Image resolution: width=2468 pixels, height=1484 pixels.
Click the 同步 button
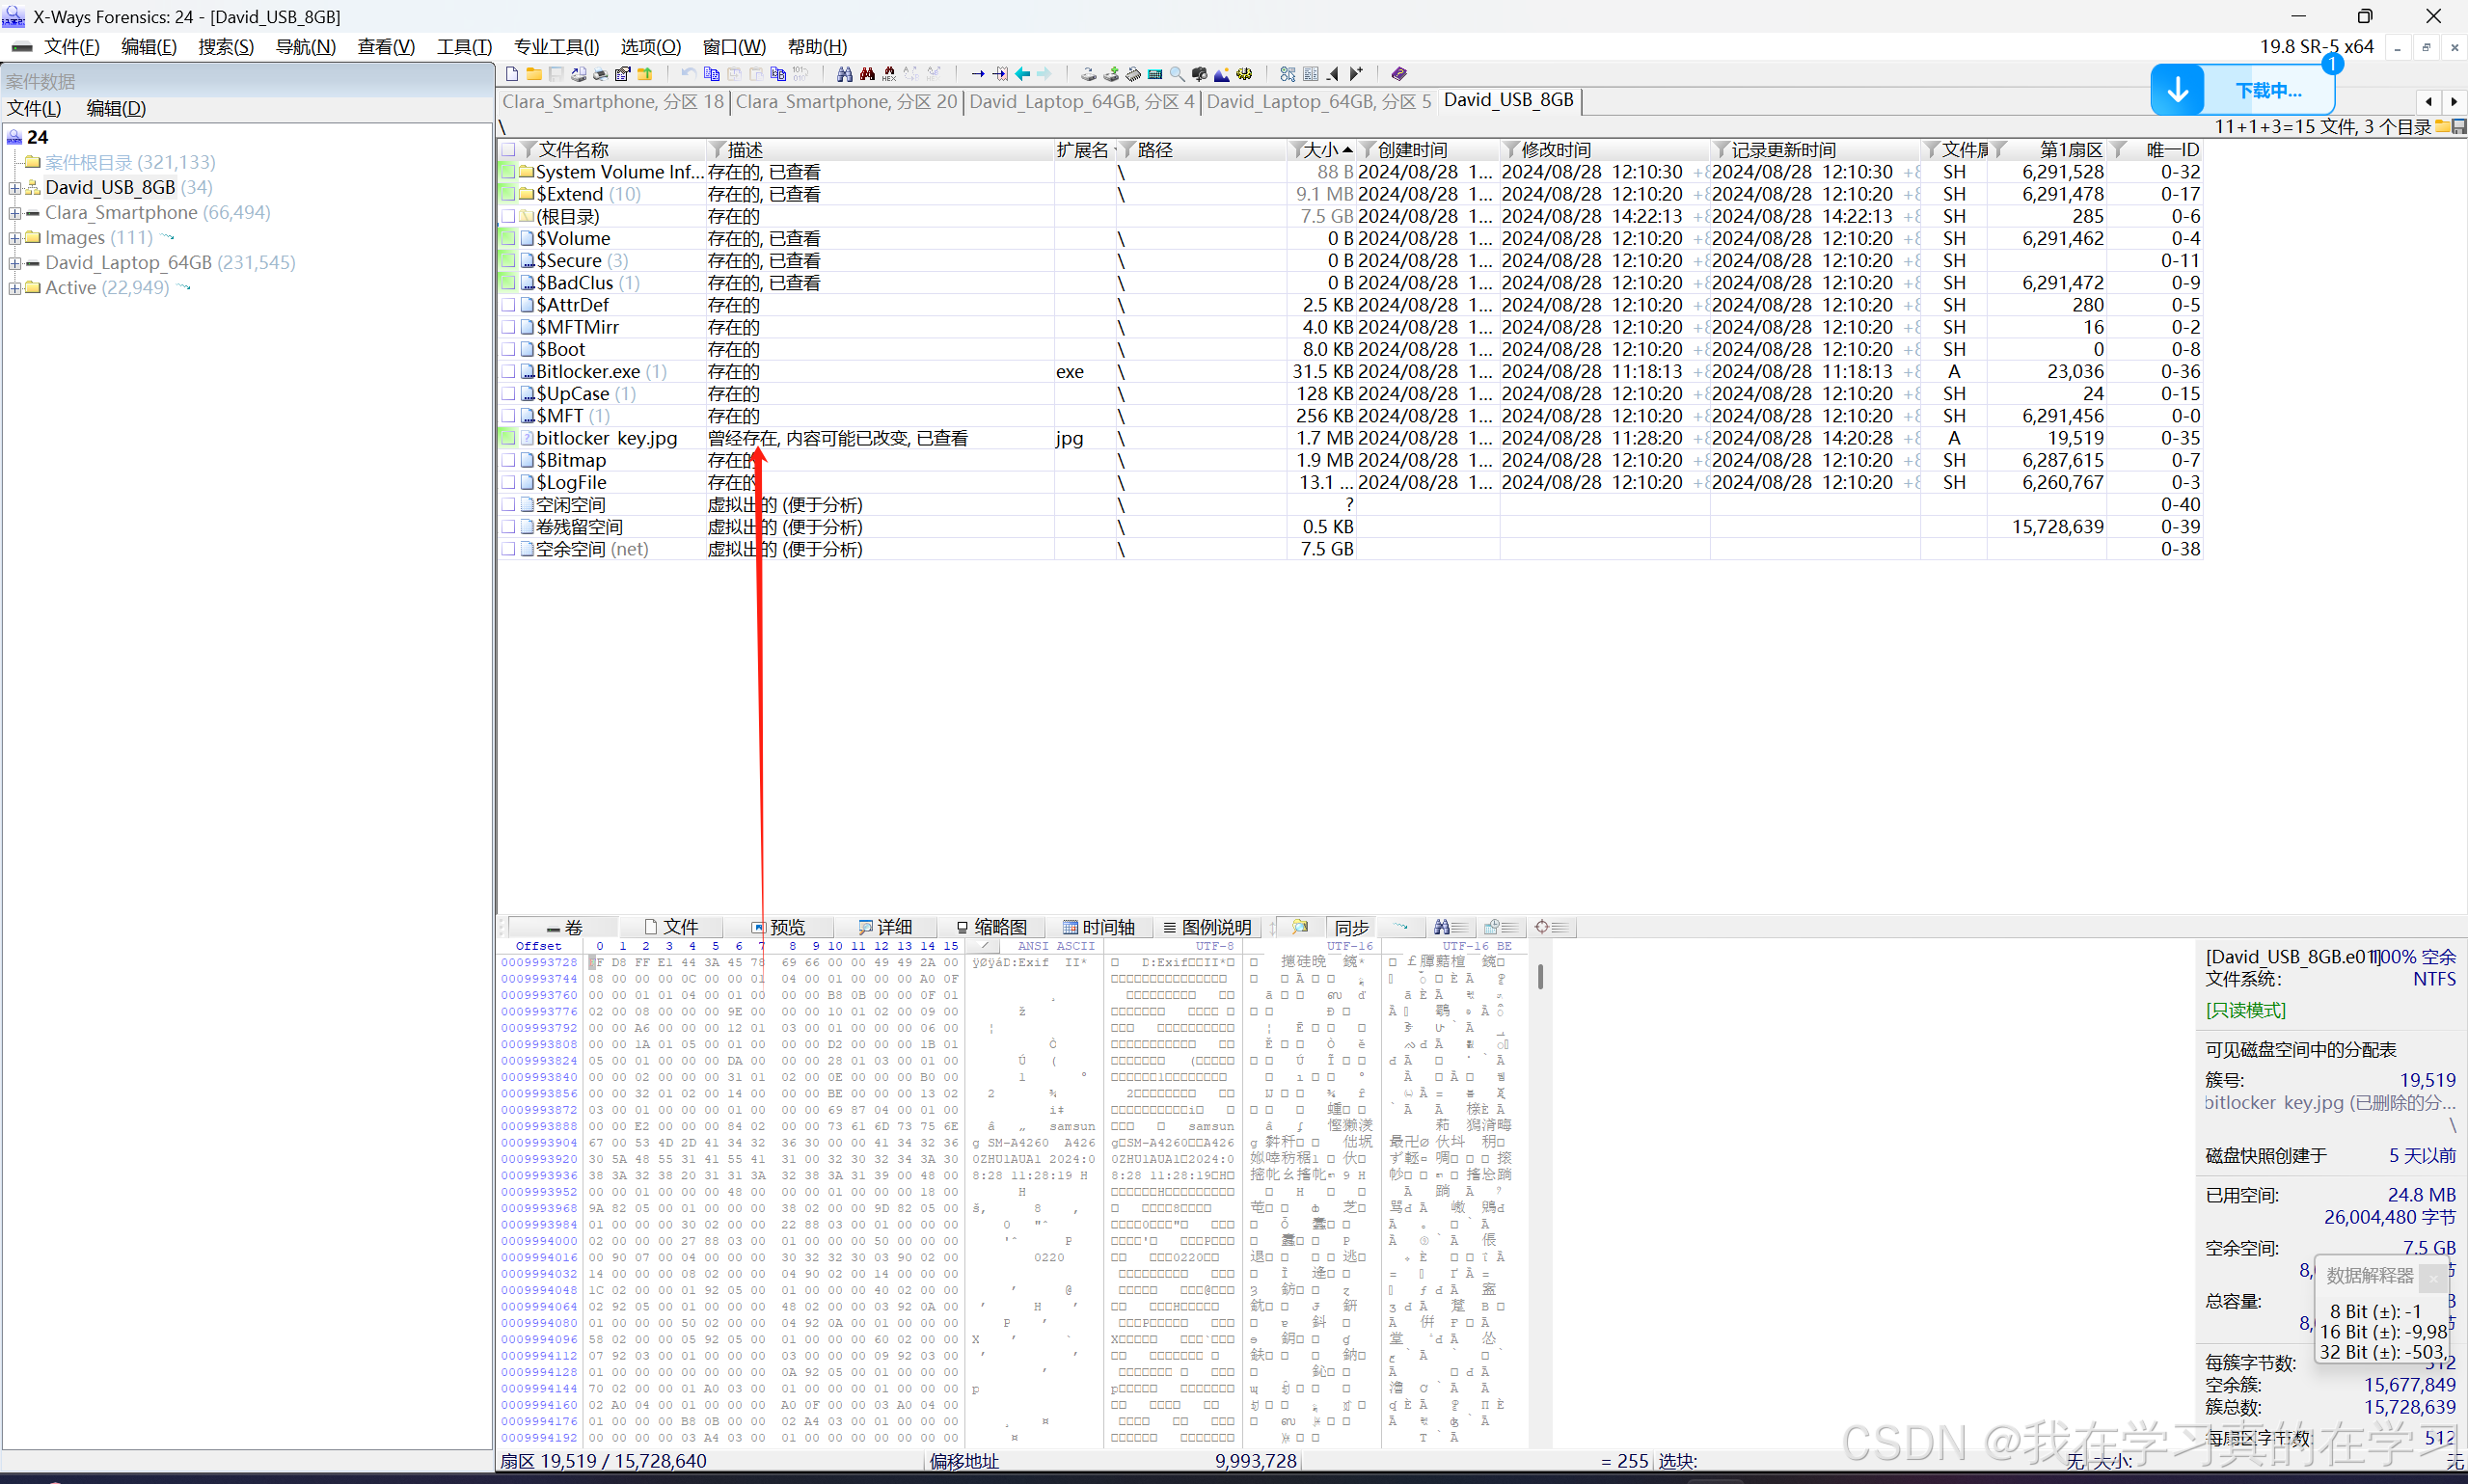coord(1350,927)
